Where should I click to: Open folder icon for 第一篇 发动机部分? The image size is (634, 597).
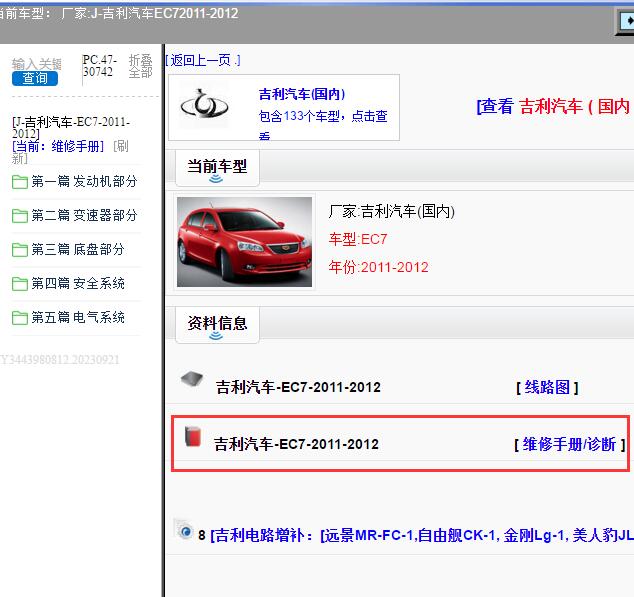[x=19, y=182]
